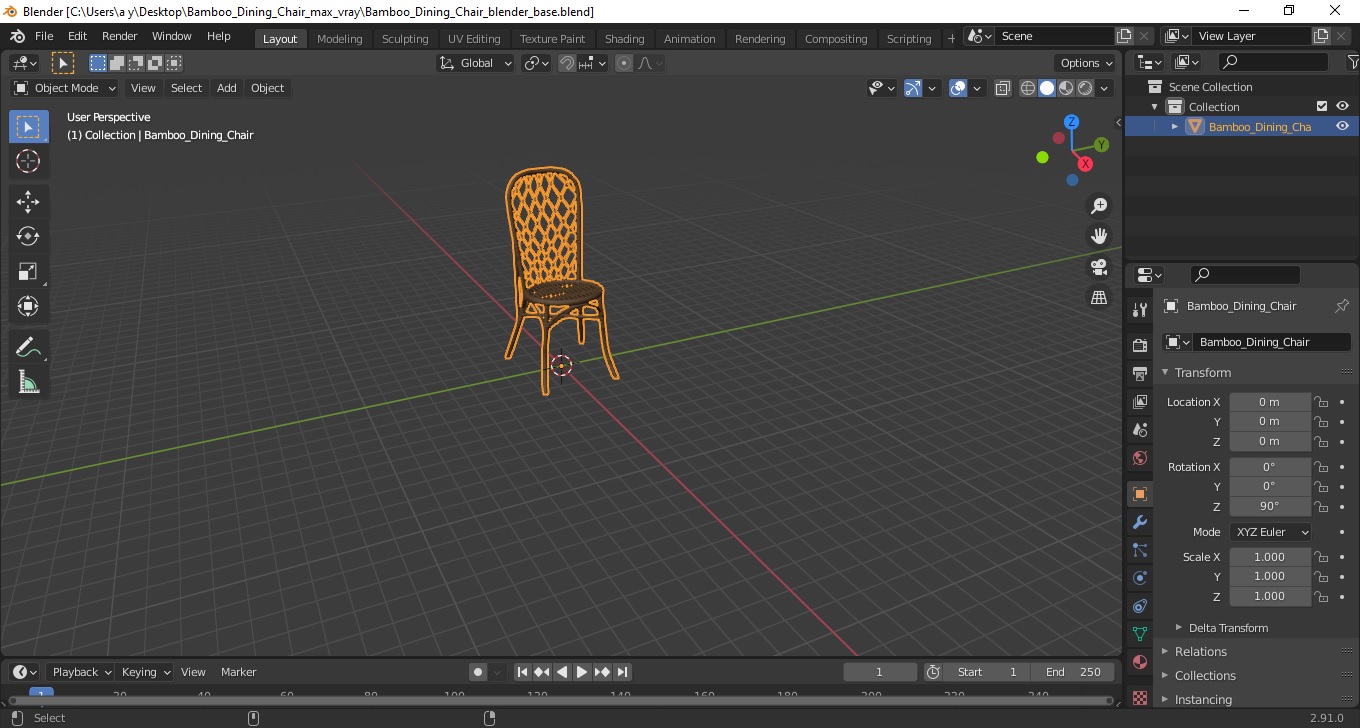Image resolution: width=1360 pixels, height=728 pixels.
Task: Open the Material properties tab
Action: 1140,662
